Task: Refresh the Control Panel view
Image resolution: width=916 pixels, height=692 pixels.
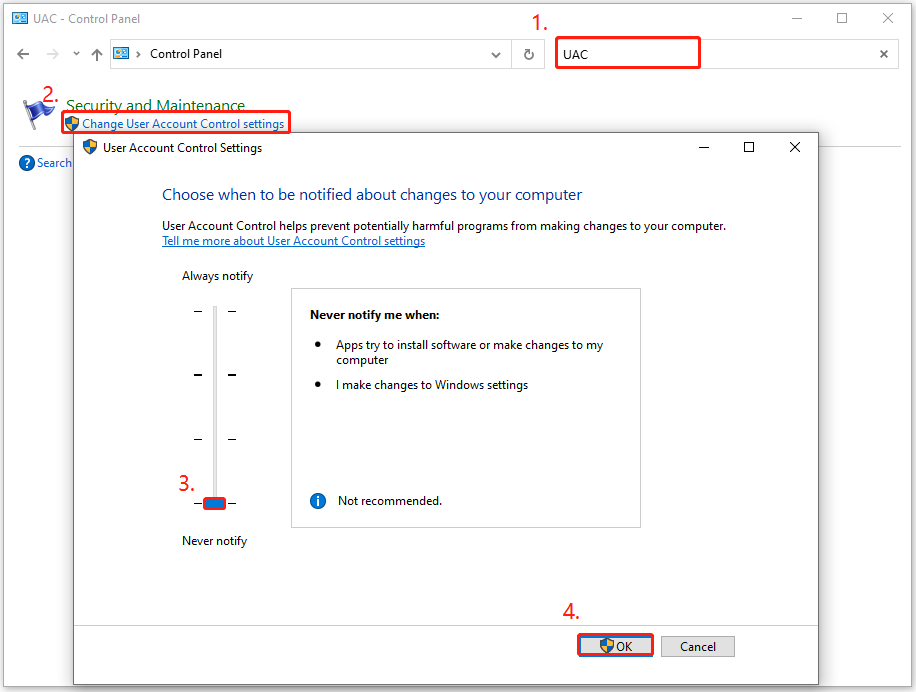Action: (529, 54)
